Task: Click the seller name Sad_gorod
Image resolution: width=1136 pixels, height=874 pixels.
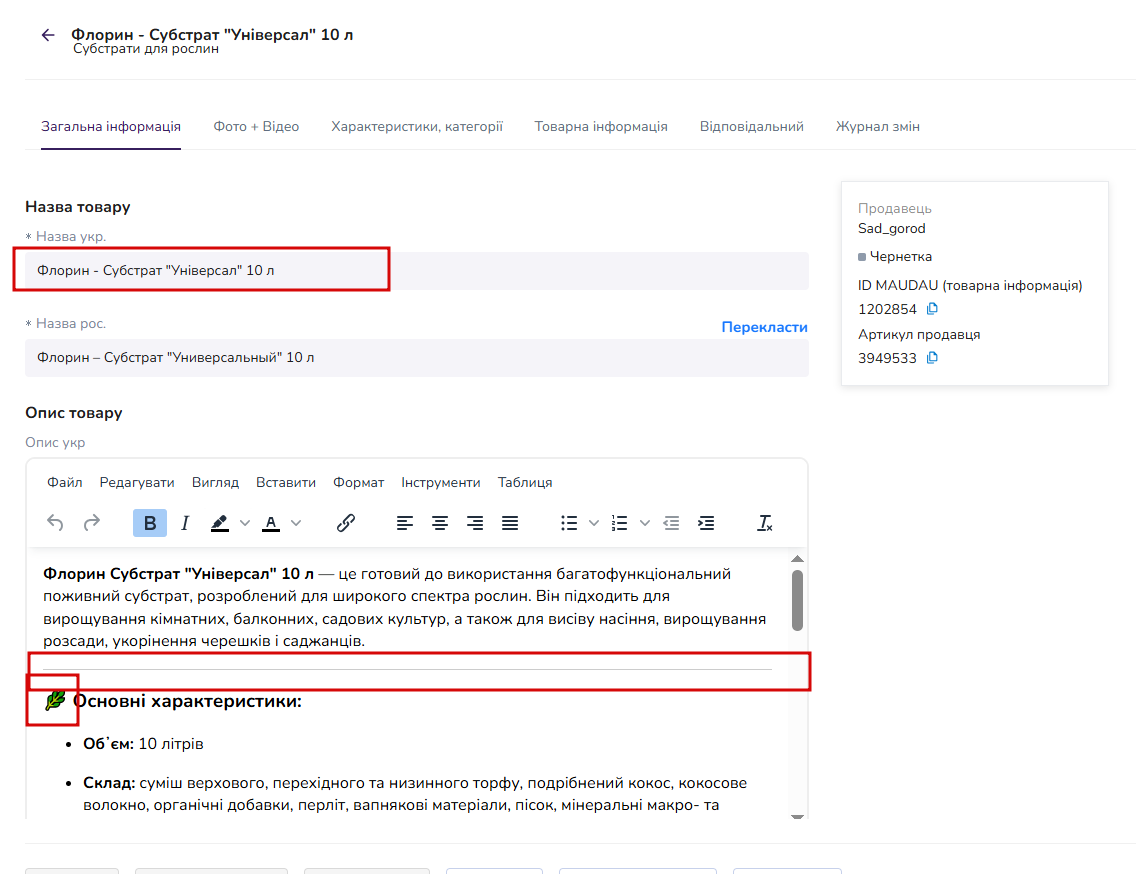Action: click(x=891, y=228)
